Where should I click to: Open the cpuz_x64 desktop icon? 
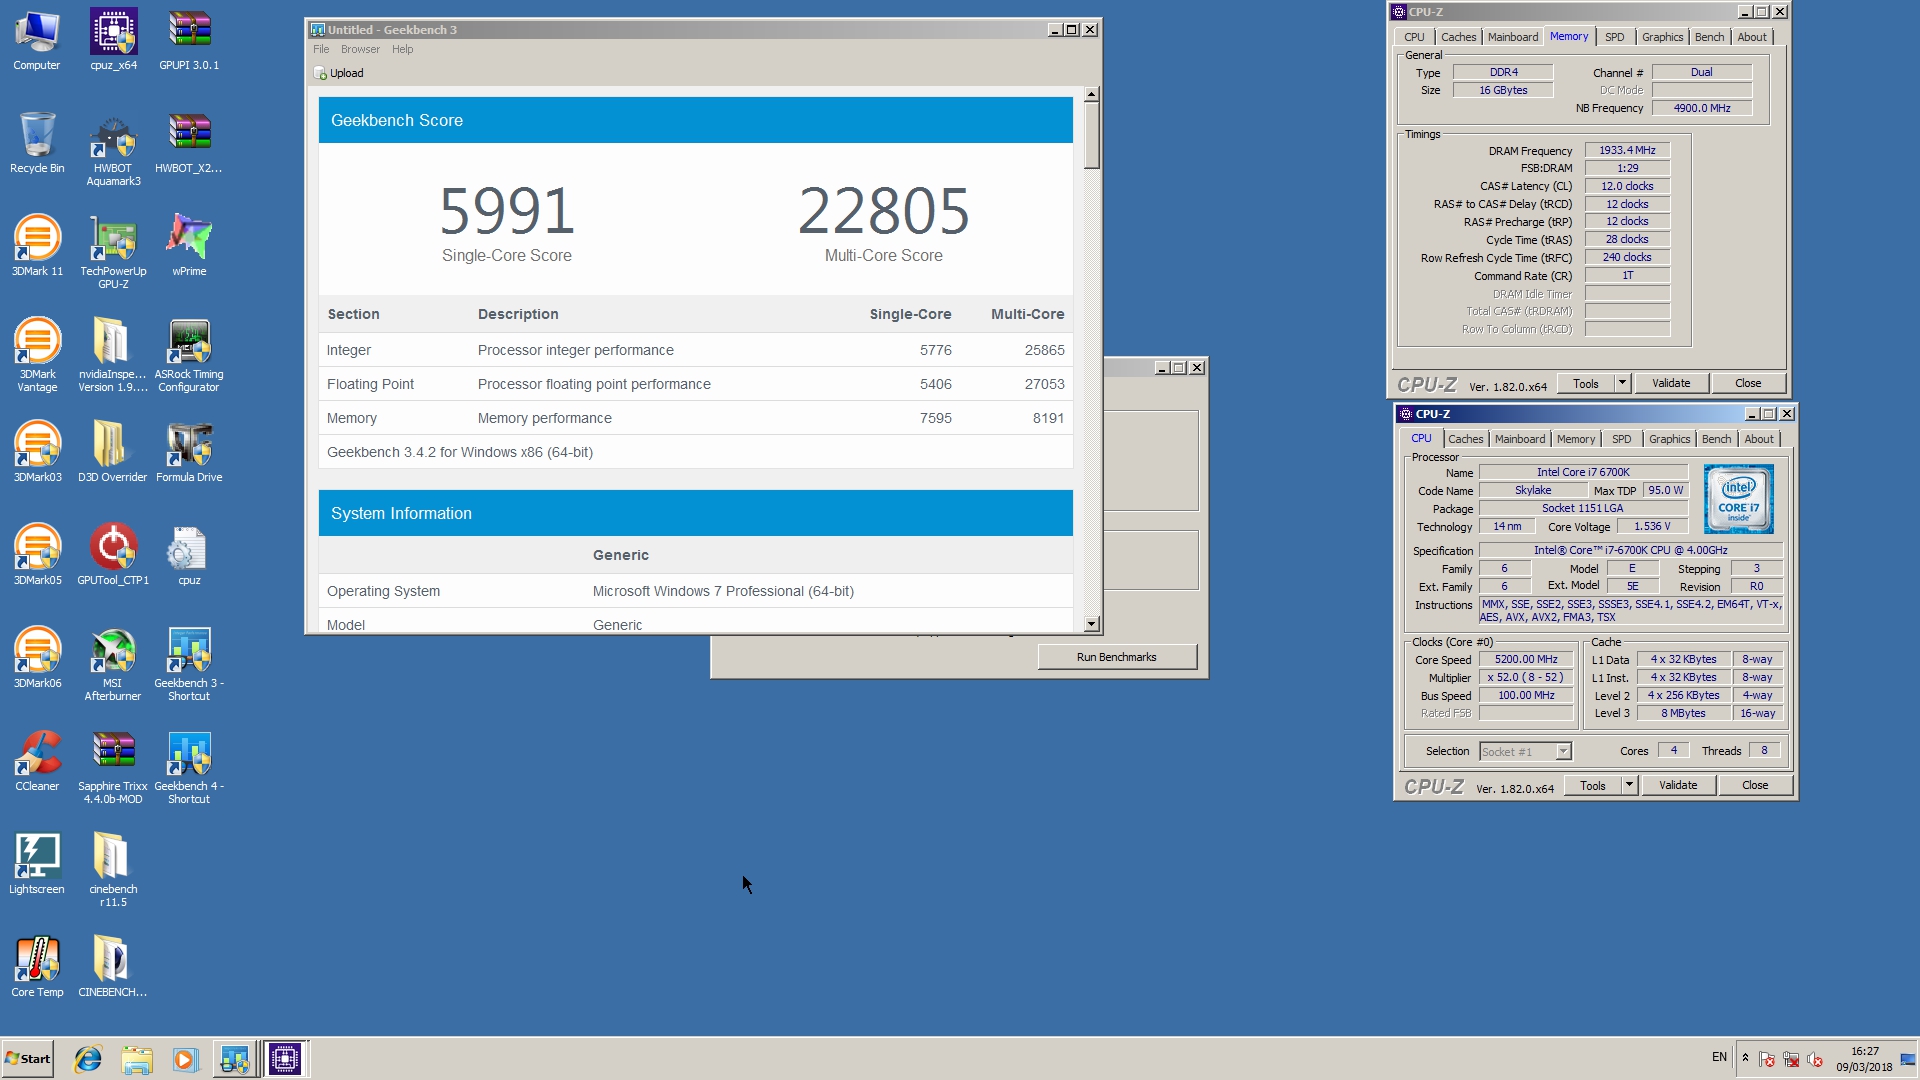tap(113, 40)
